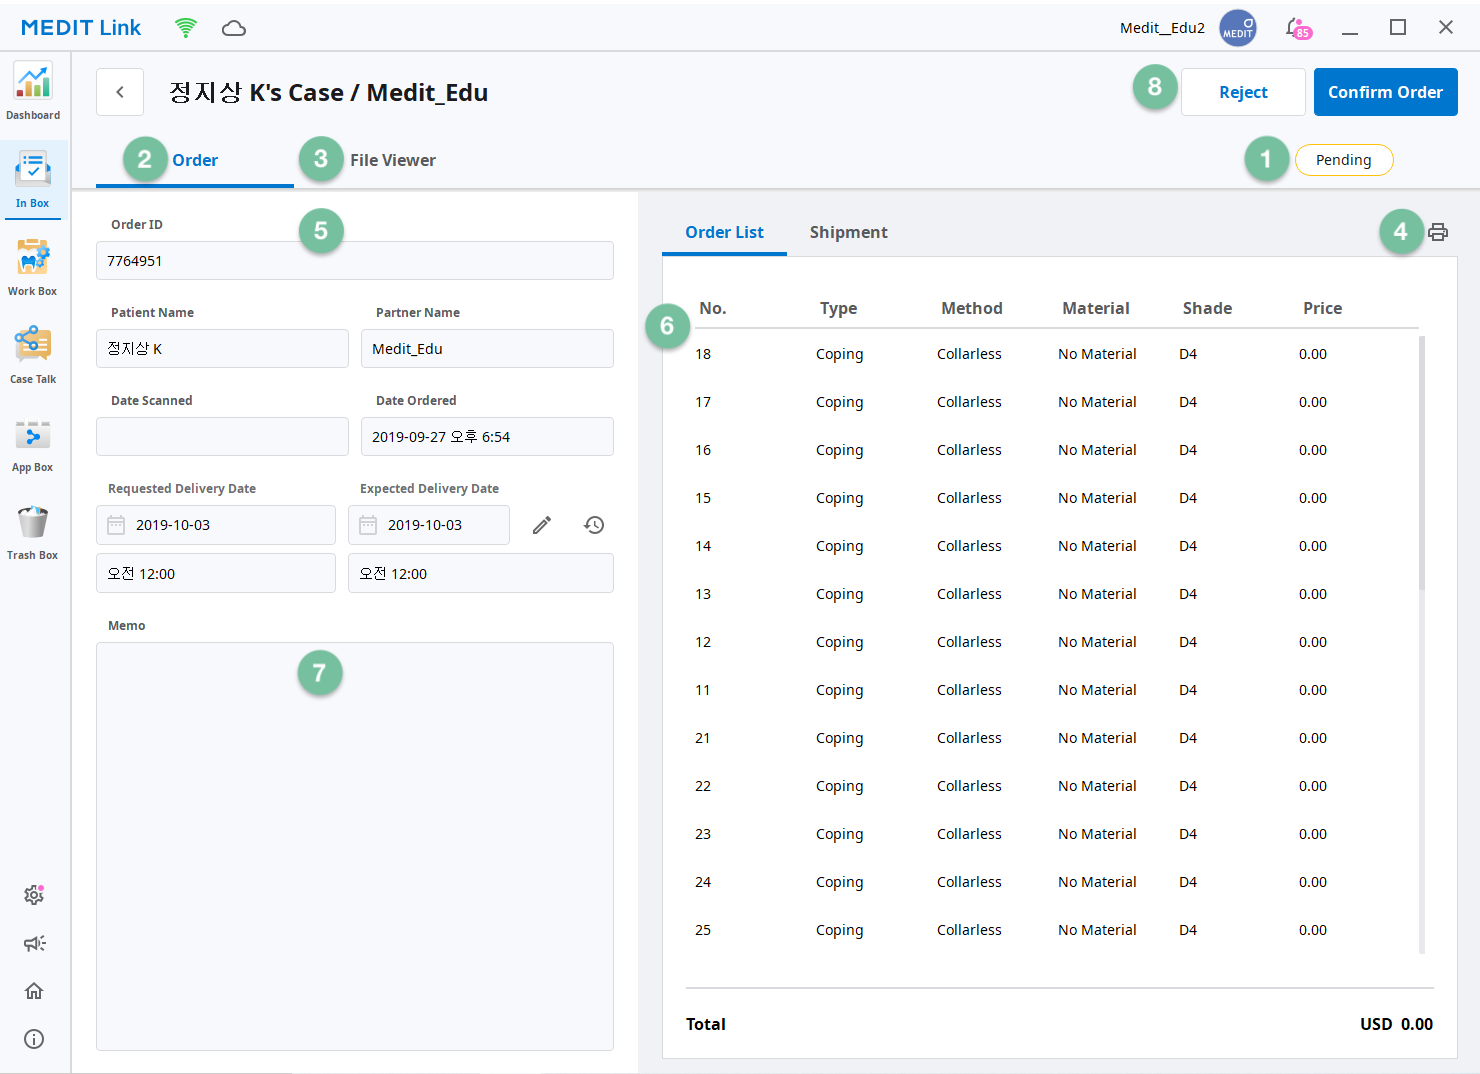Open Case Talk in the sidebar
The width and height of the screenshot is (1480, 1074).
[33, 356]
